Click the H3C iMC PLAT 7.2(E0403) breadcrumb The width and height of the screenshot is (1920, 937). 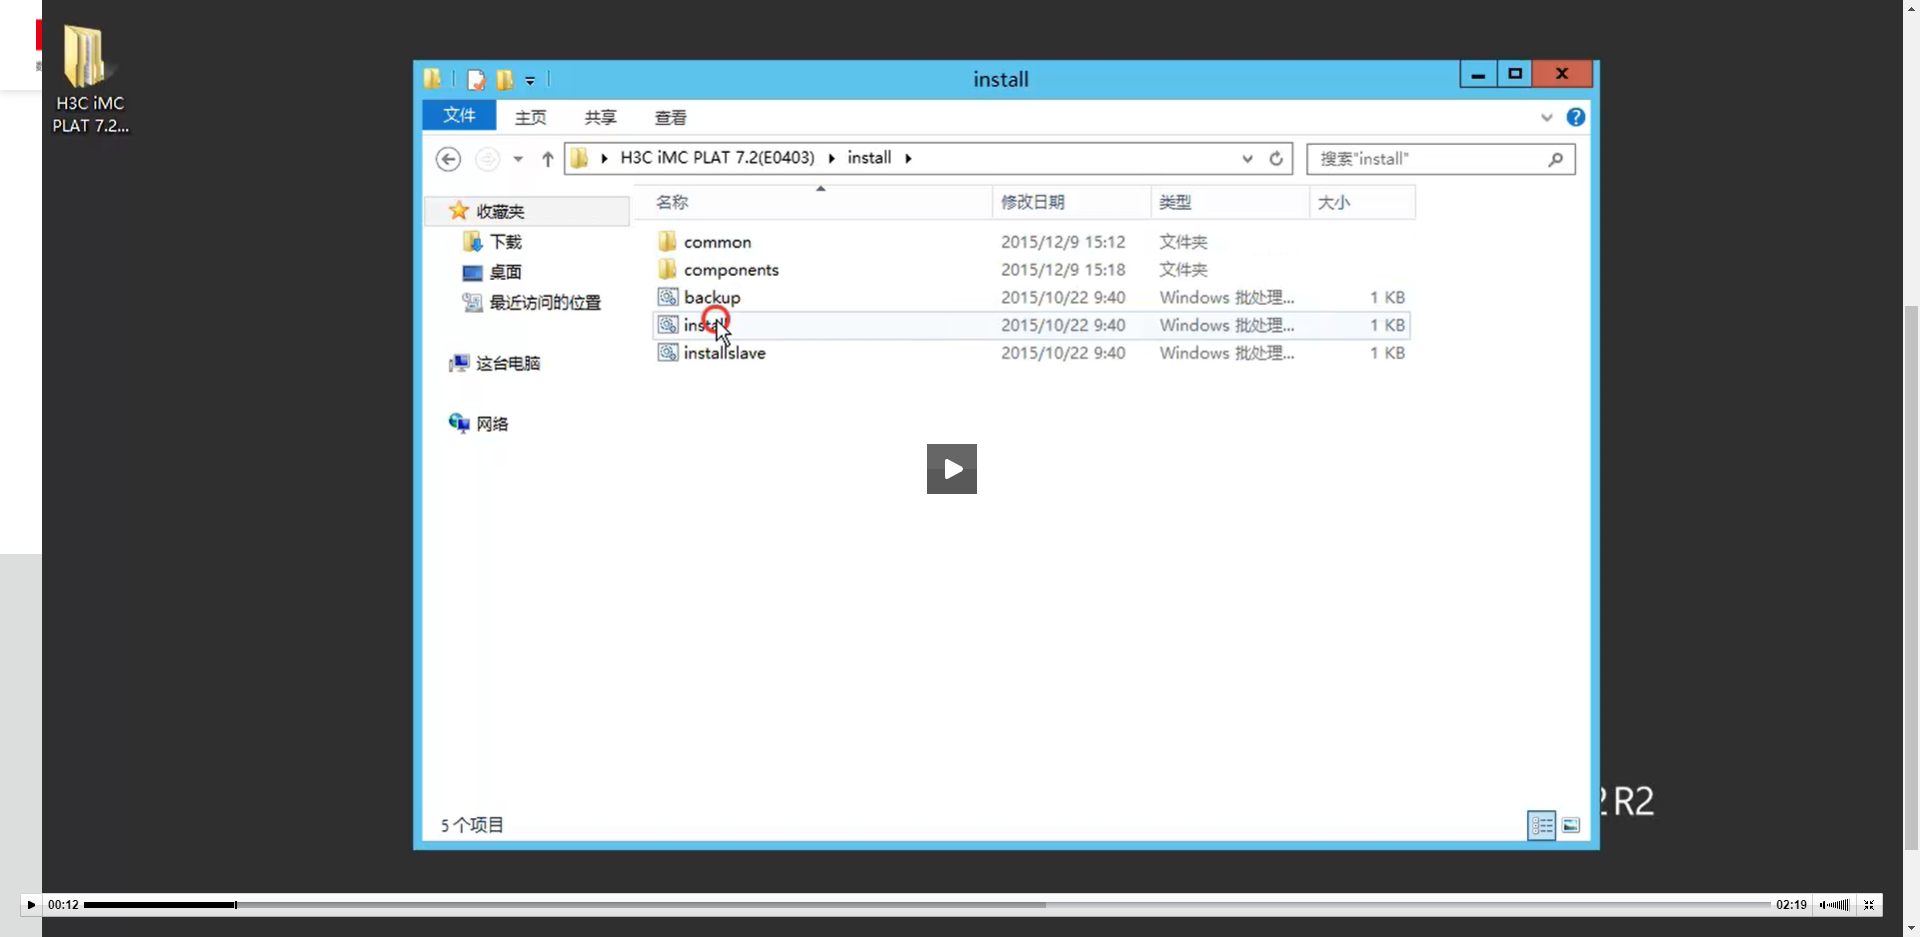tap(717, 158)
